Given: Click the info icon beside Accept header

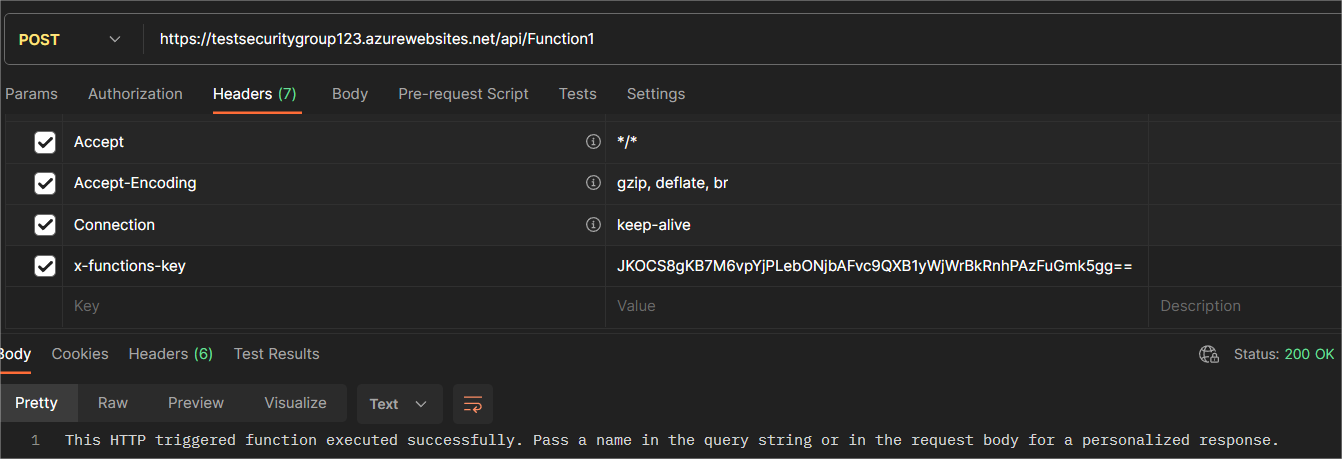Looking at the screenshot, I should (x=593, y=142).
